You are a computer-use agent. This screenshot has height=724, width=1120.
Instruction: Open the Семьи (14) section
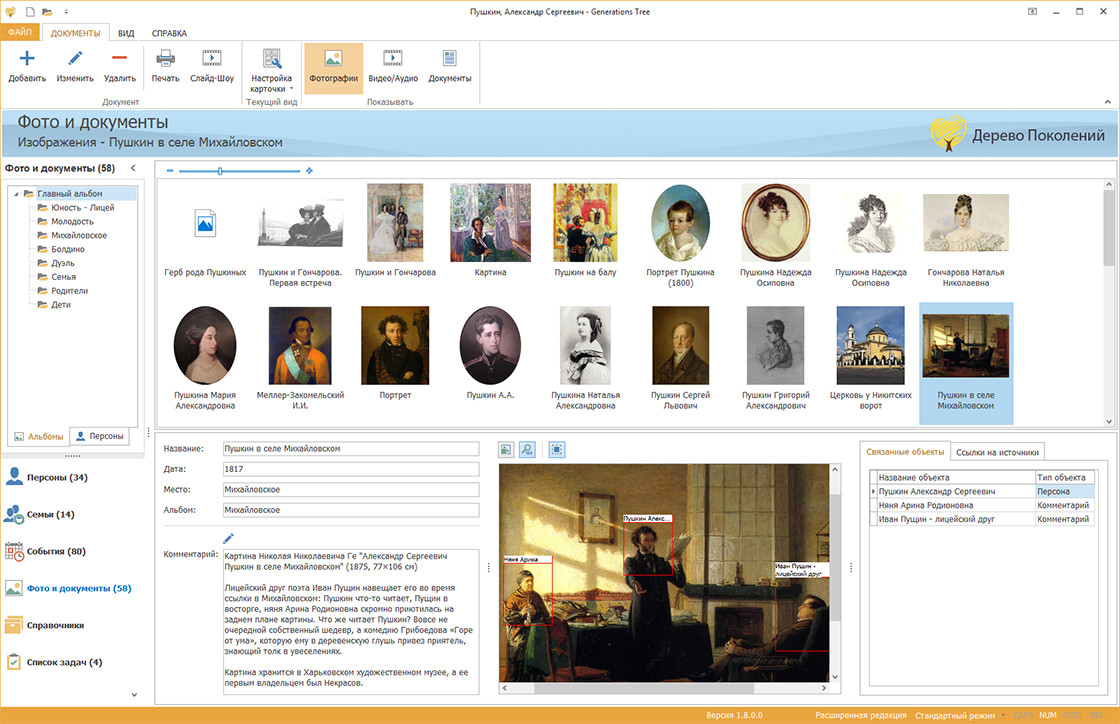pos(50,514)
